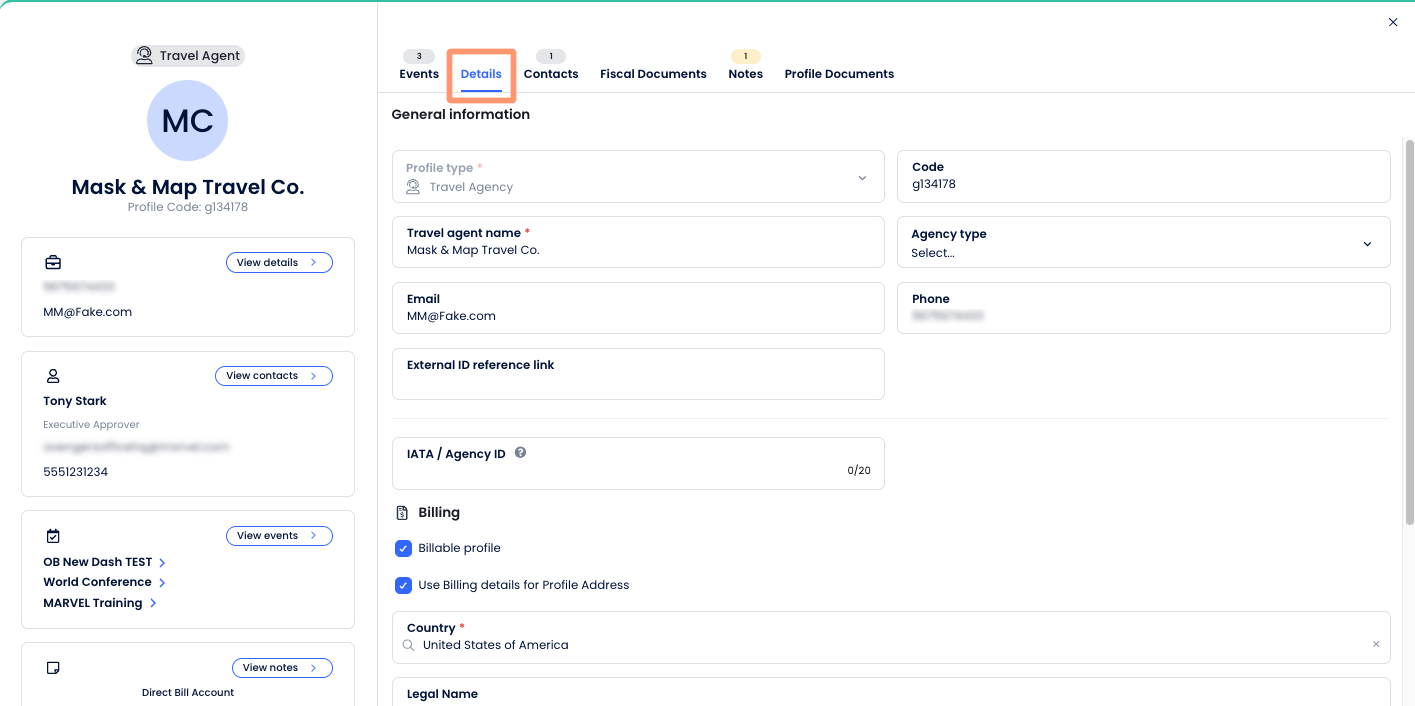1415x706 pixels.
Task: Click the IATA / Agency ID help icon
Action: (x=520, y=453)
